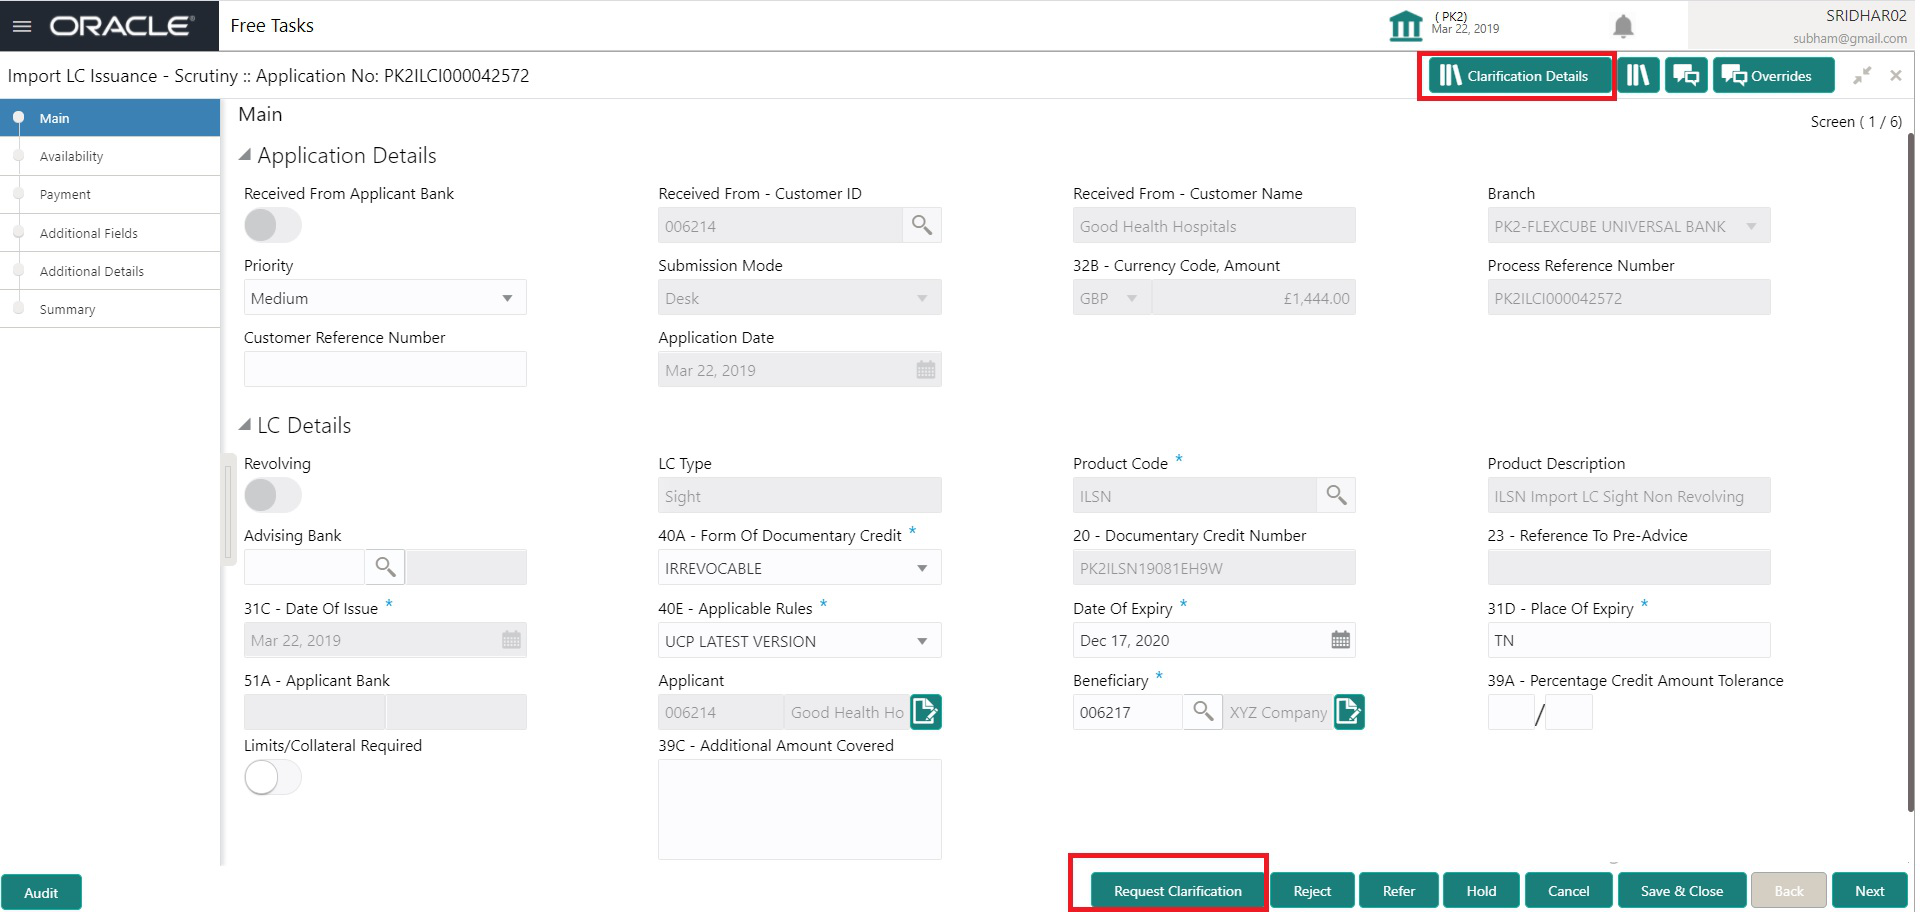Click Save & Close

[x=1681, y=891]
